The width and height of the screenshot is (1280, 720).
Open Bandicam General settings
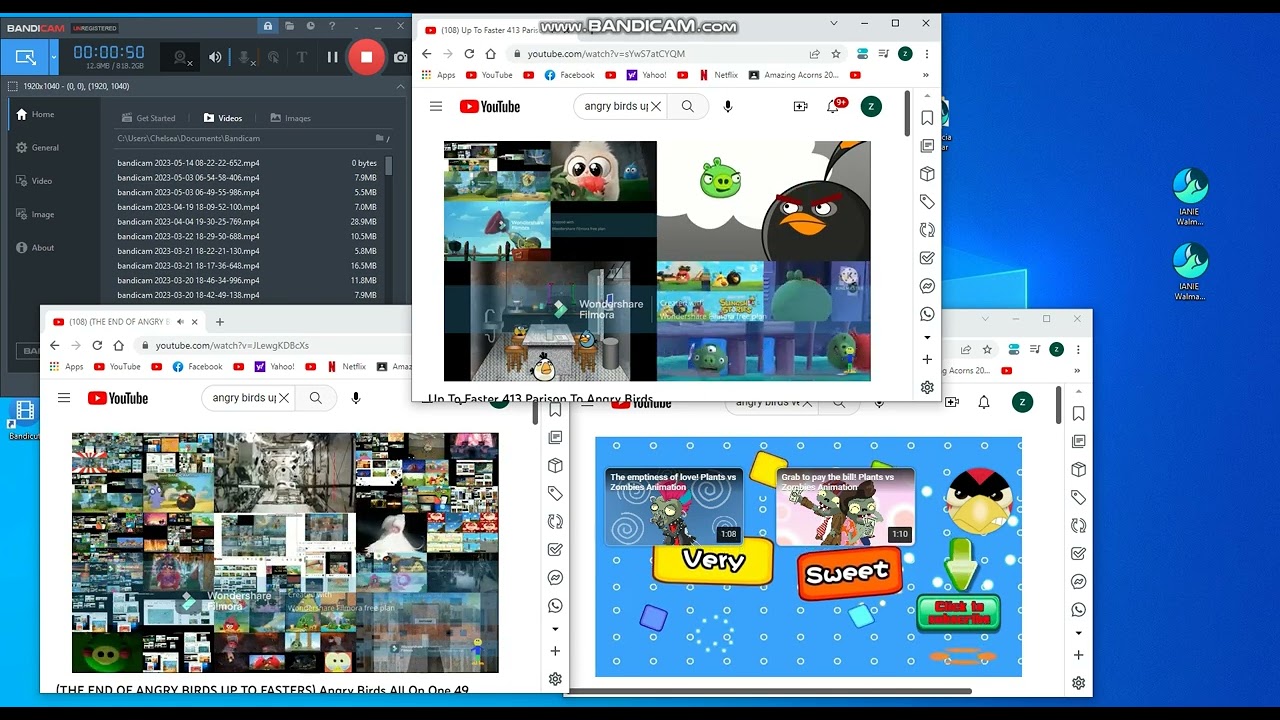pos(45,147)
